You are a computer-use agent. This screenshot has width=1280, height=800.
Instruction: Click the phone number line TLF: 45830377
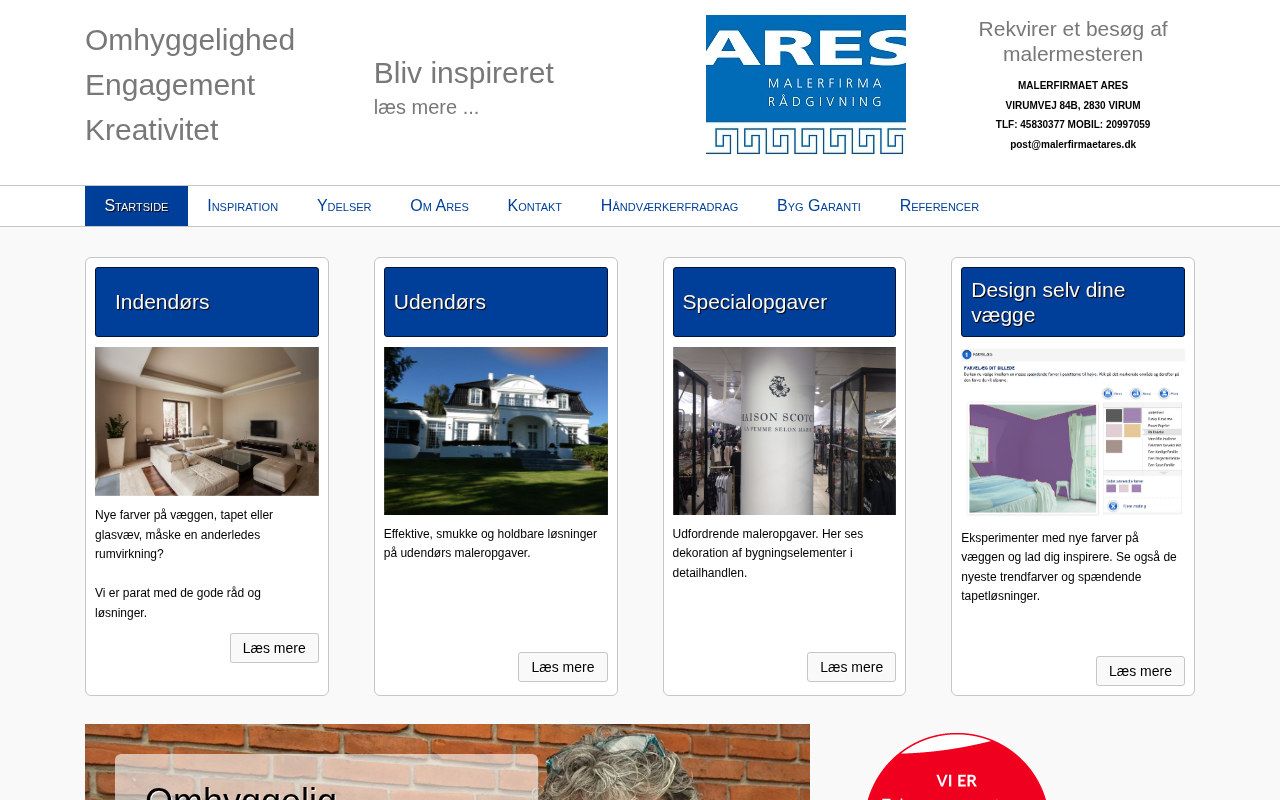click(1073, 125)
